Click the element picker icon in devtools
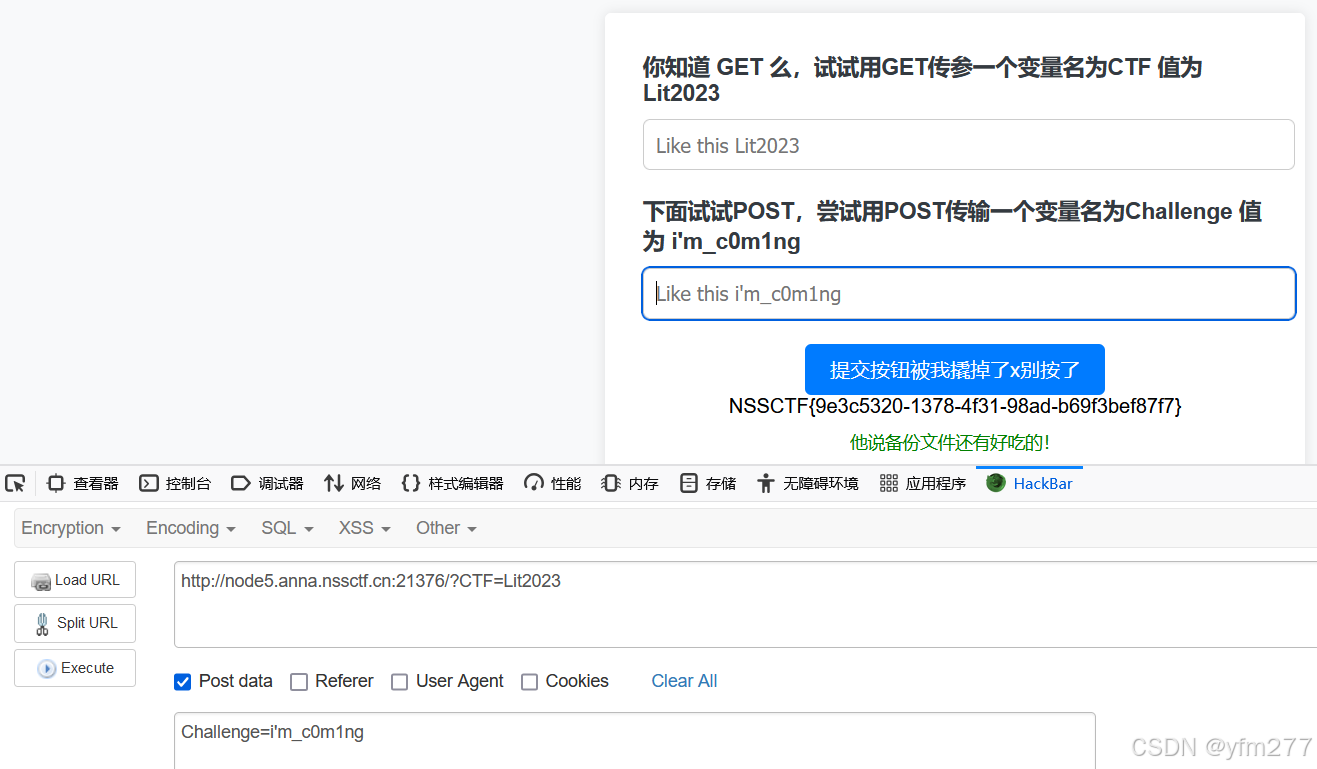This screenshot has width=1317, height=769. click(x=15, y=483)
